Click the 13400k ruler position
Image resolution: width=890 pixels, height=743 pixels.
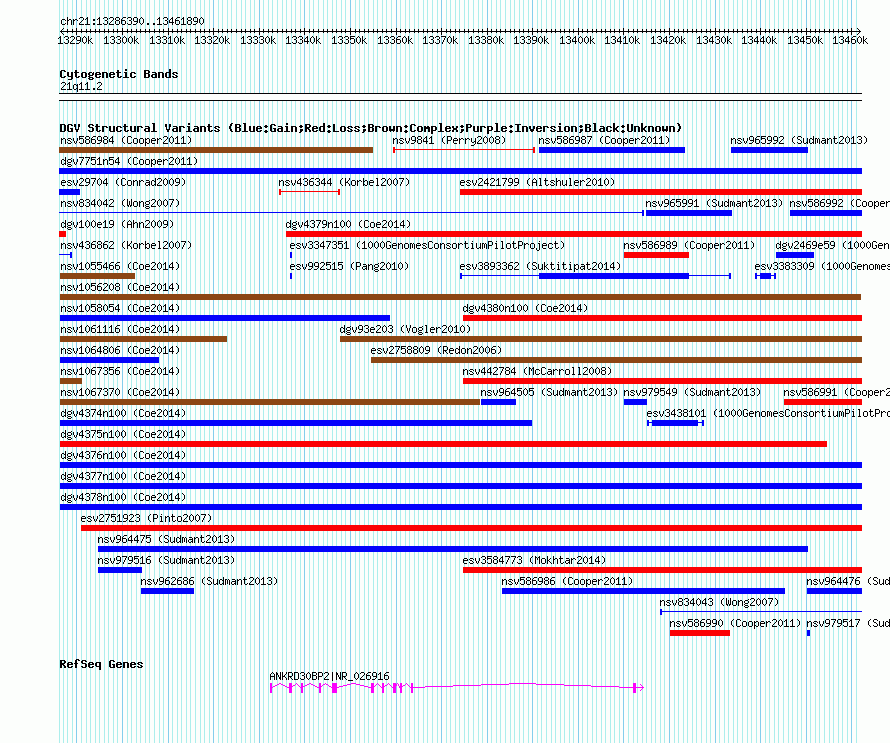[577, 40]
